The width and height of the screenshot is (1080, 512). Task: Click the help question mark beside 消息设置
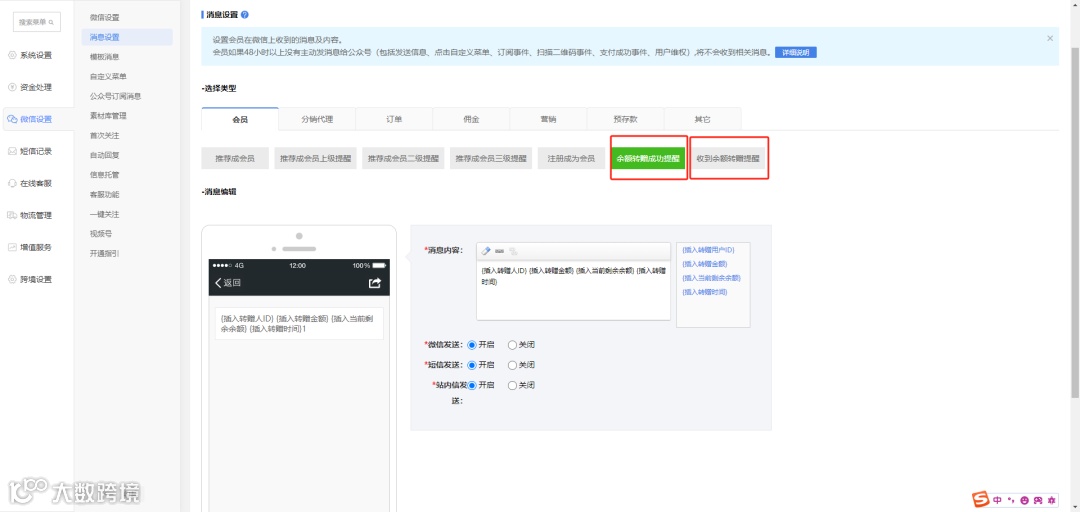(x=245, y=14)
